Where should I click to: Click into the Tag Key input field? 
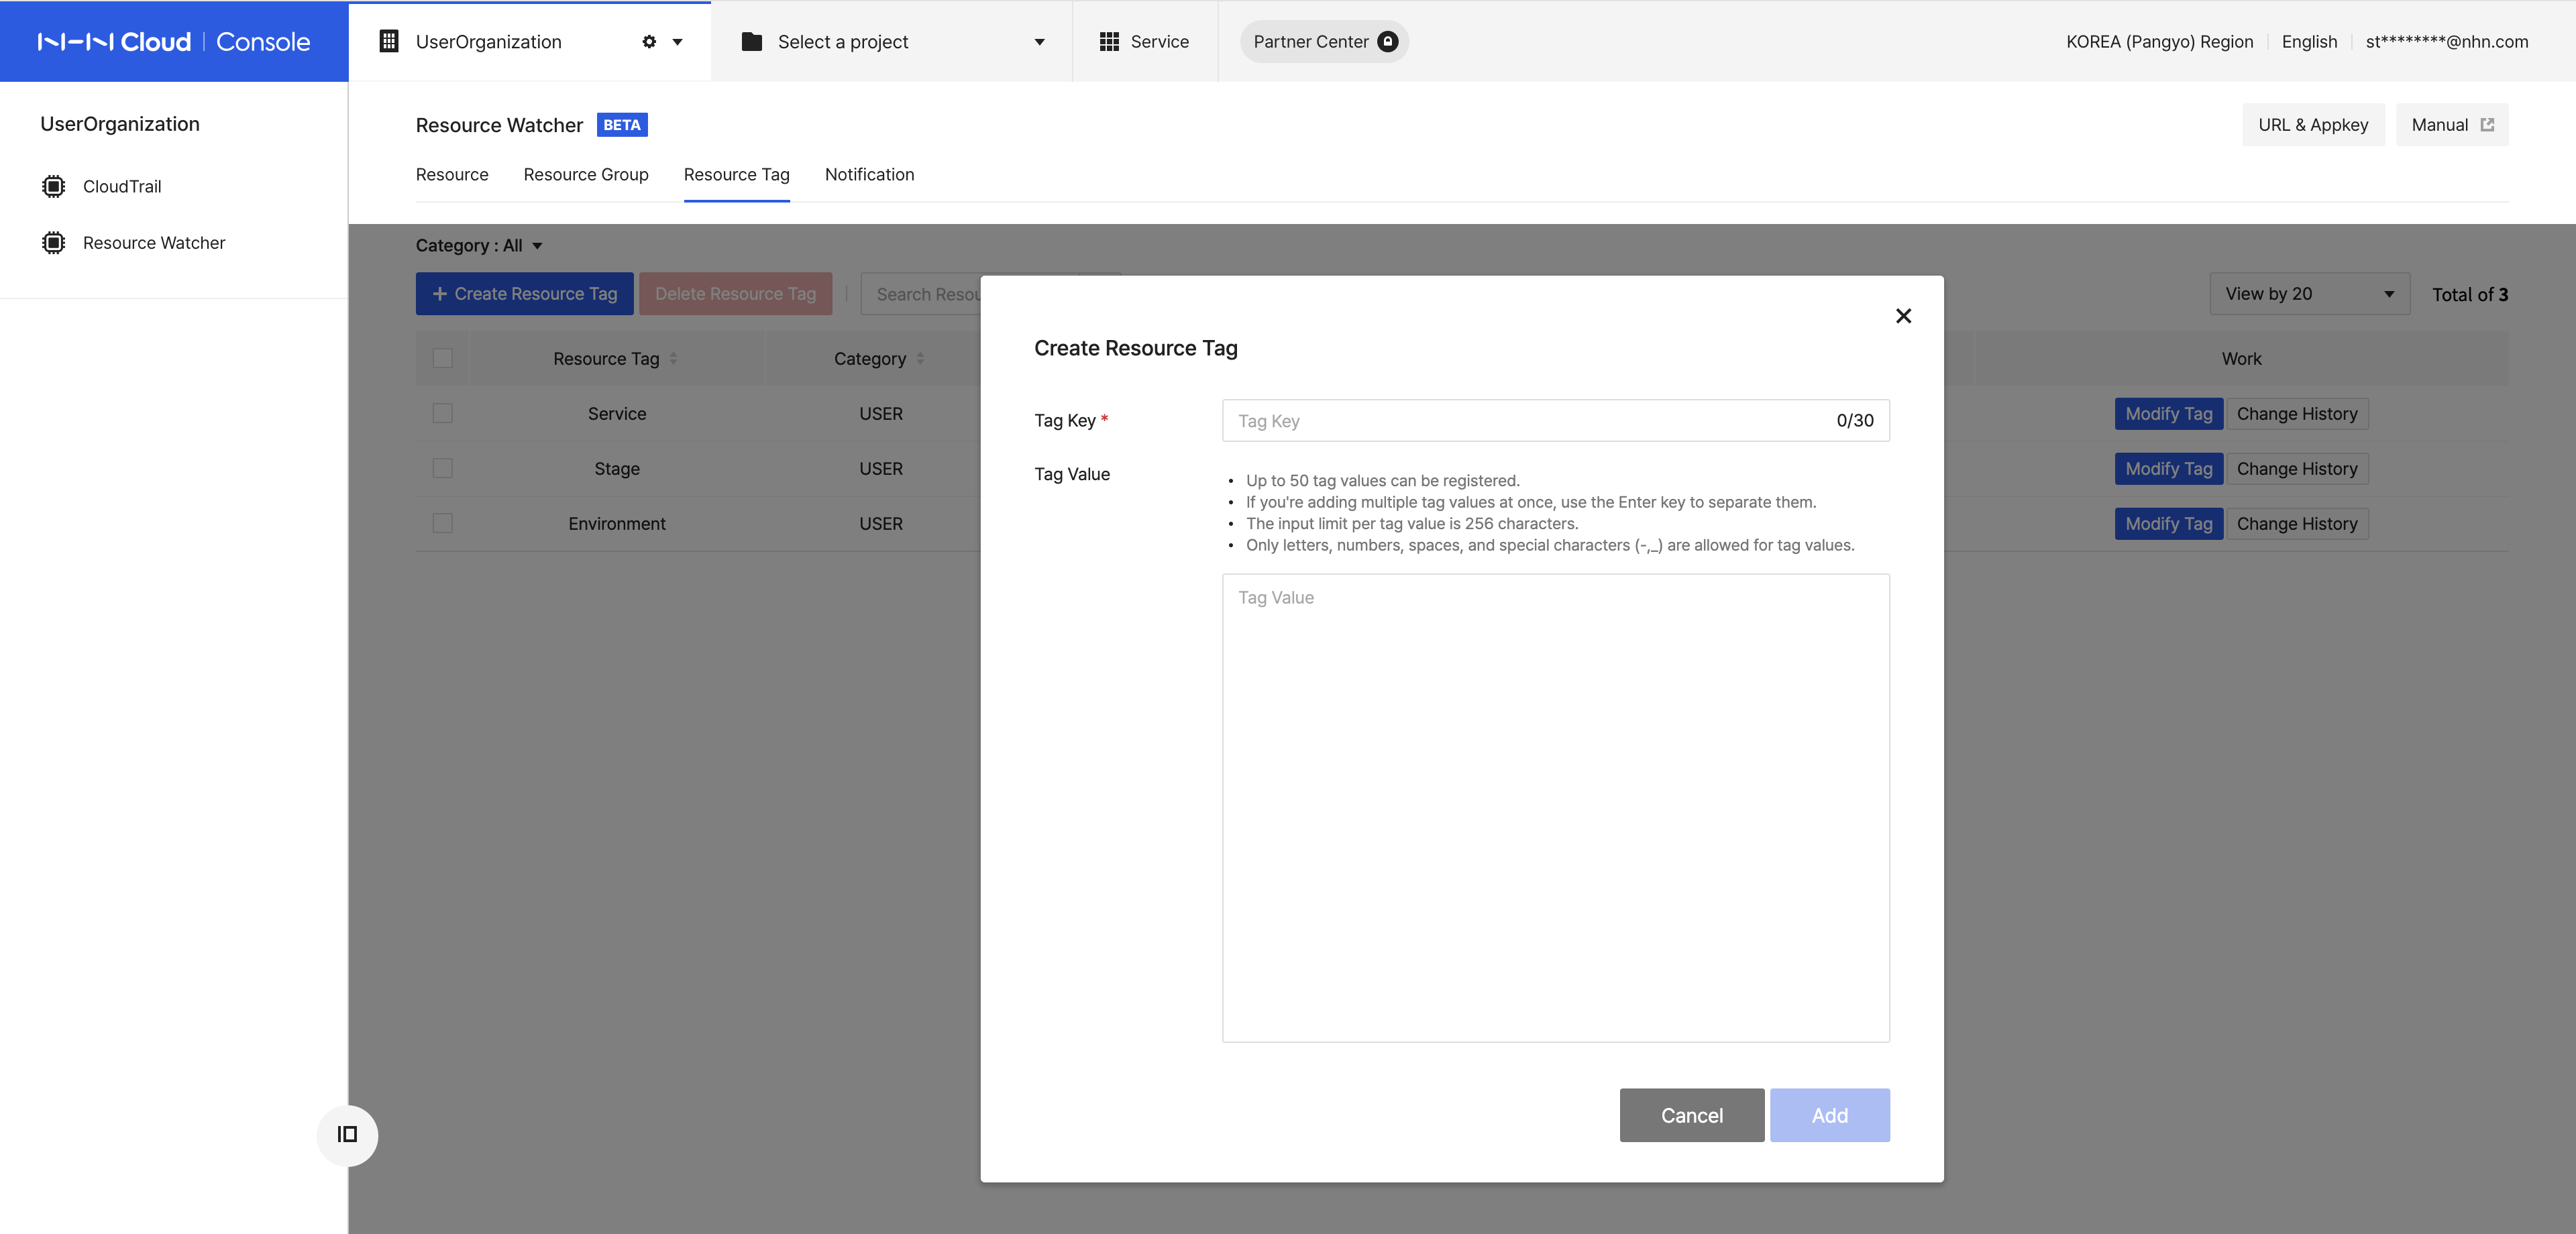click(x=1556, y=421)
